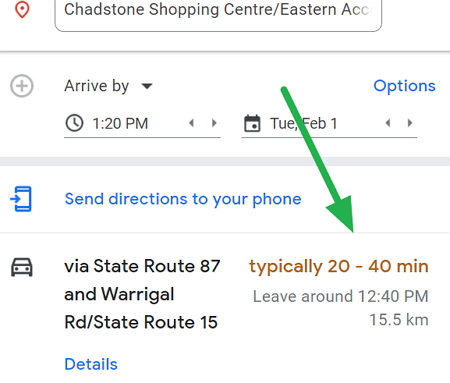Image resolution: width=450 pixels, height=383 pixels.
Task: Select the route via State Route 87
Action: click(x=142, y=294)
